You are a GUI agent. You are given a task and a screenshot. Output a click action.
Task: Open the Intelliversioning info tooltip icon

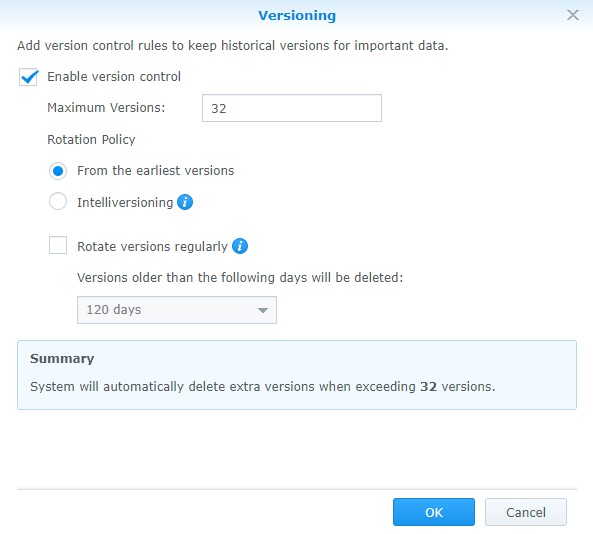[185, 202]
